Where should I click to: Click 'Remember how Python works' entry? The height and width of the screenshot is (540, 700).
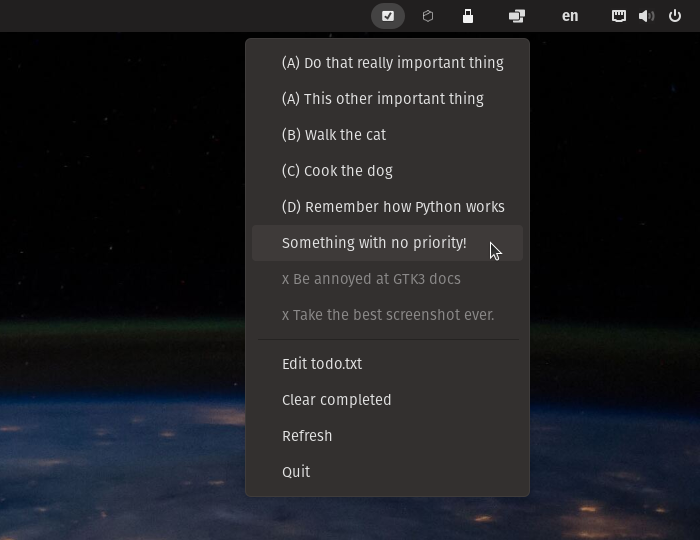coord(393,207)
